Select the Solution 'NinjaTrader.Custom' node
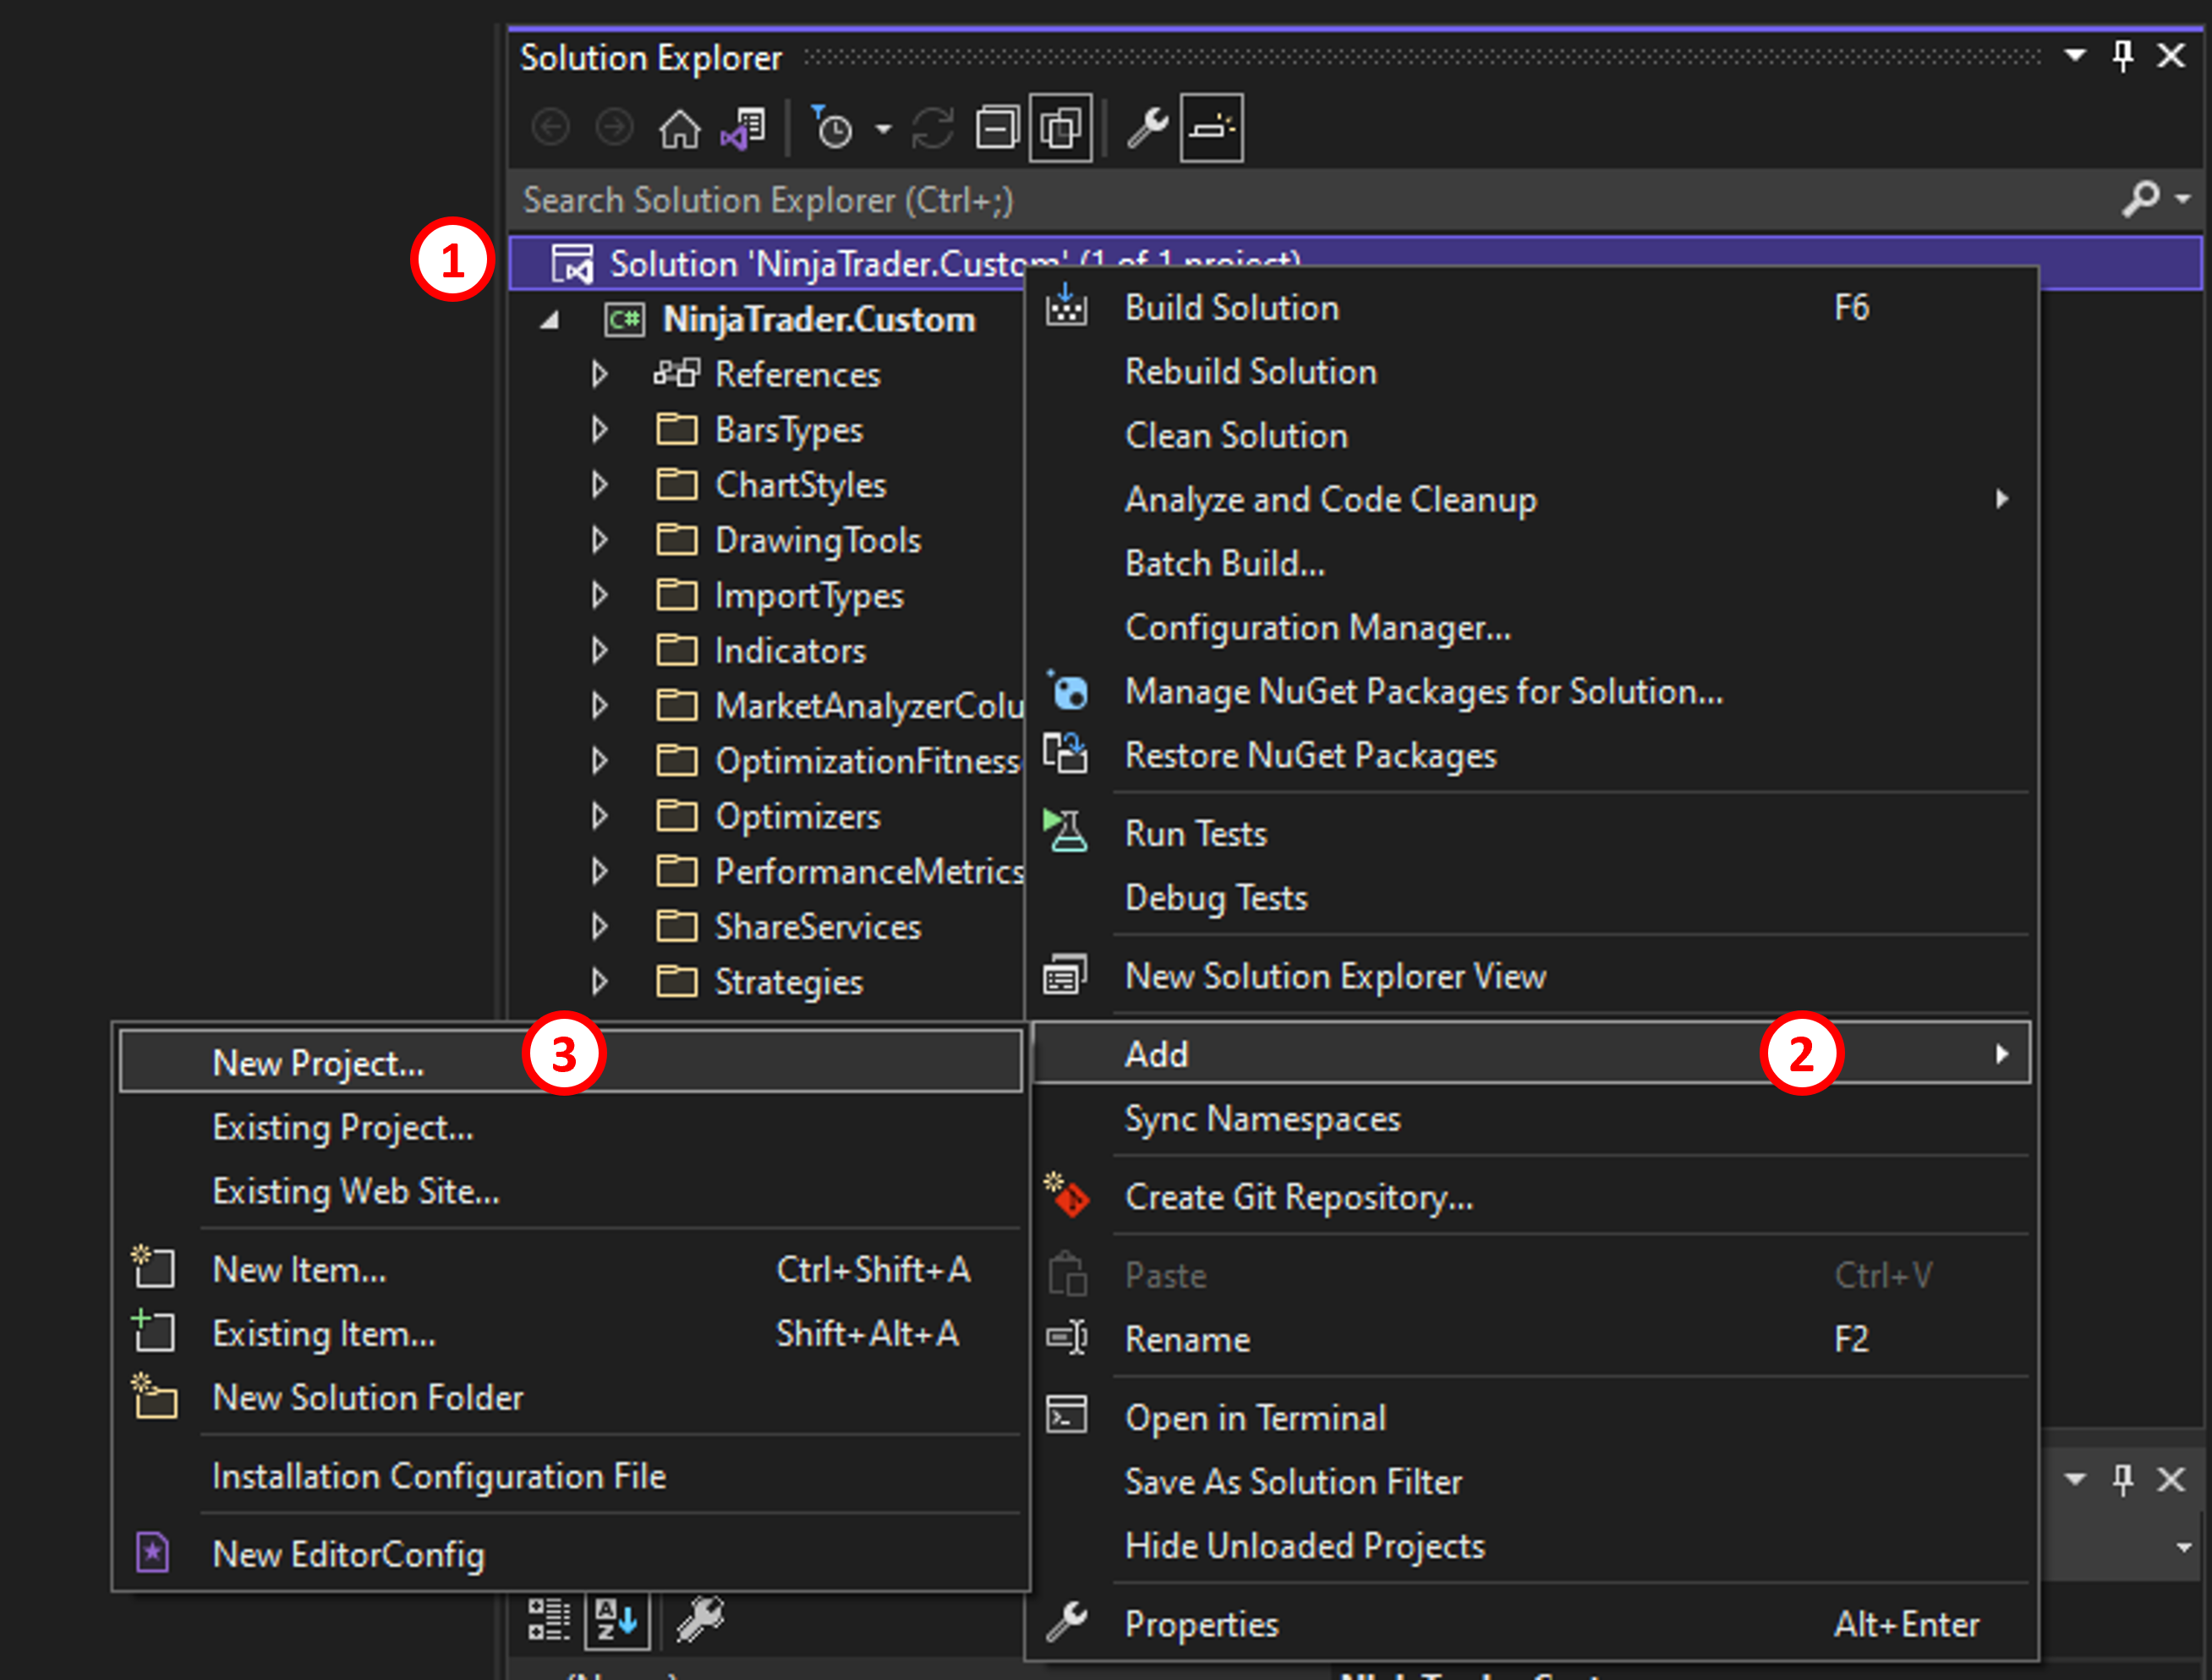The image size is (2212, 1680). pyautogui.click(x=1355, y=264)
